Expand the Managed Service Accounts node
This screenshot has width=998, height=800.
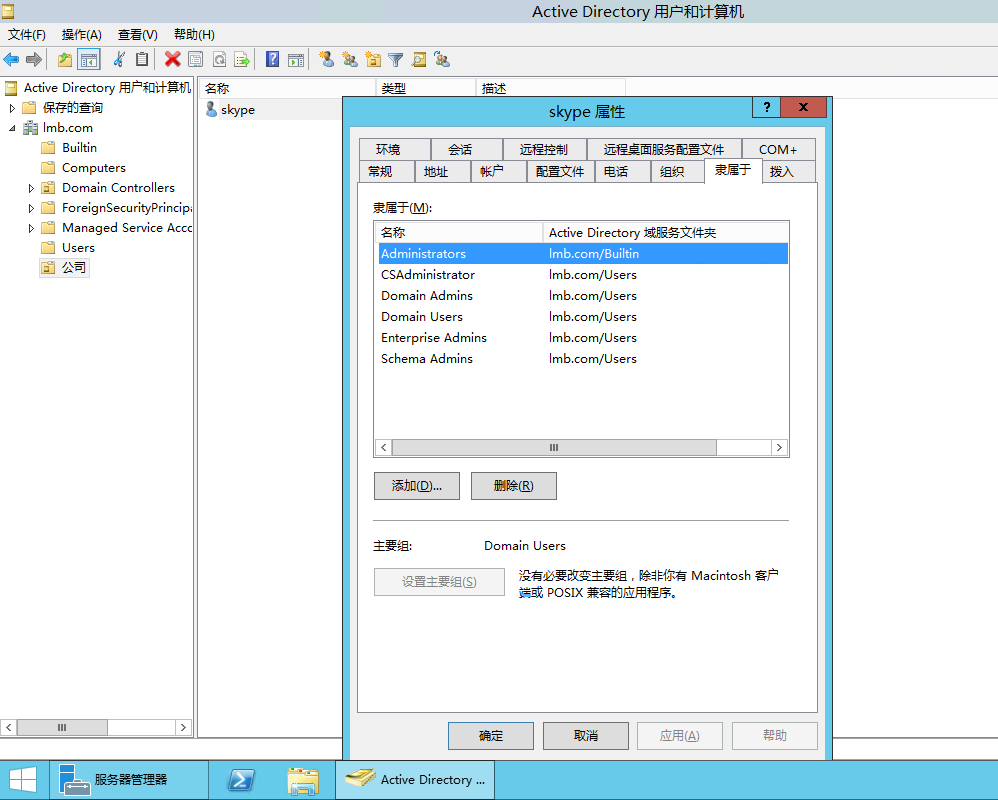(x=31, y=228)
